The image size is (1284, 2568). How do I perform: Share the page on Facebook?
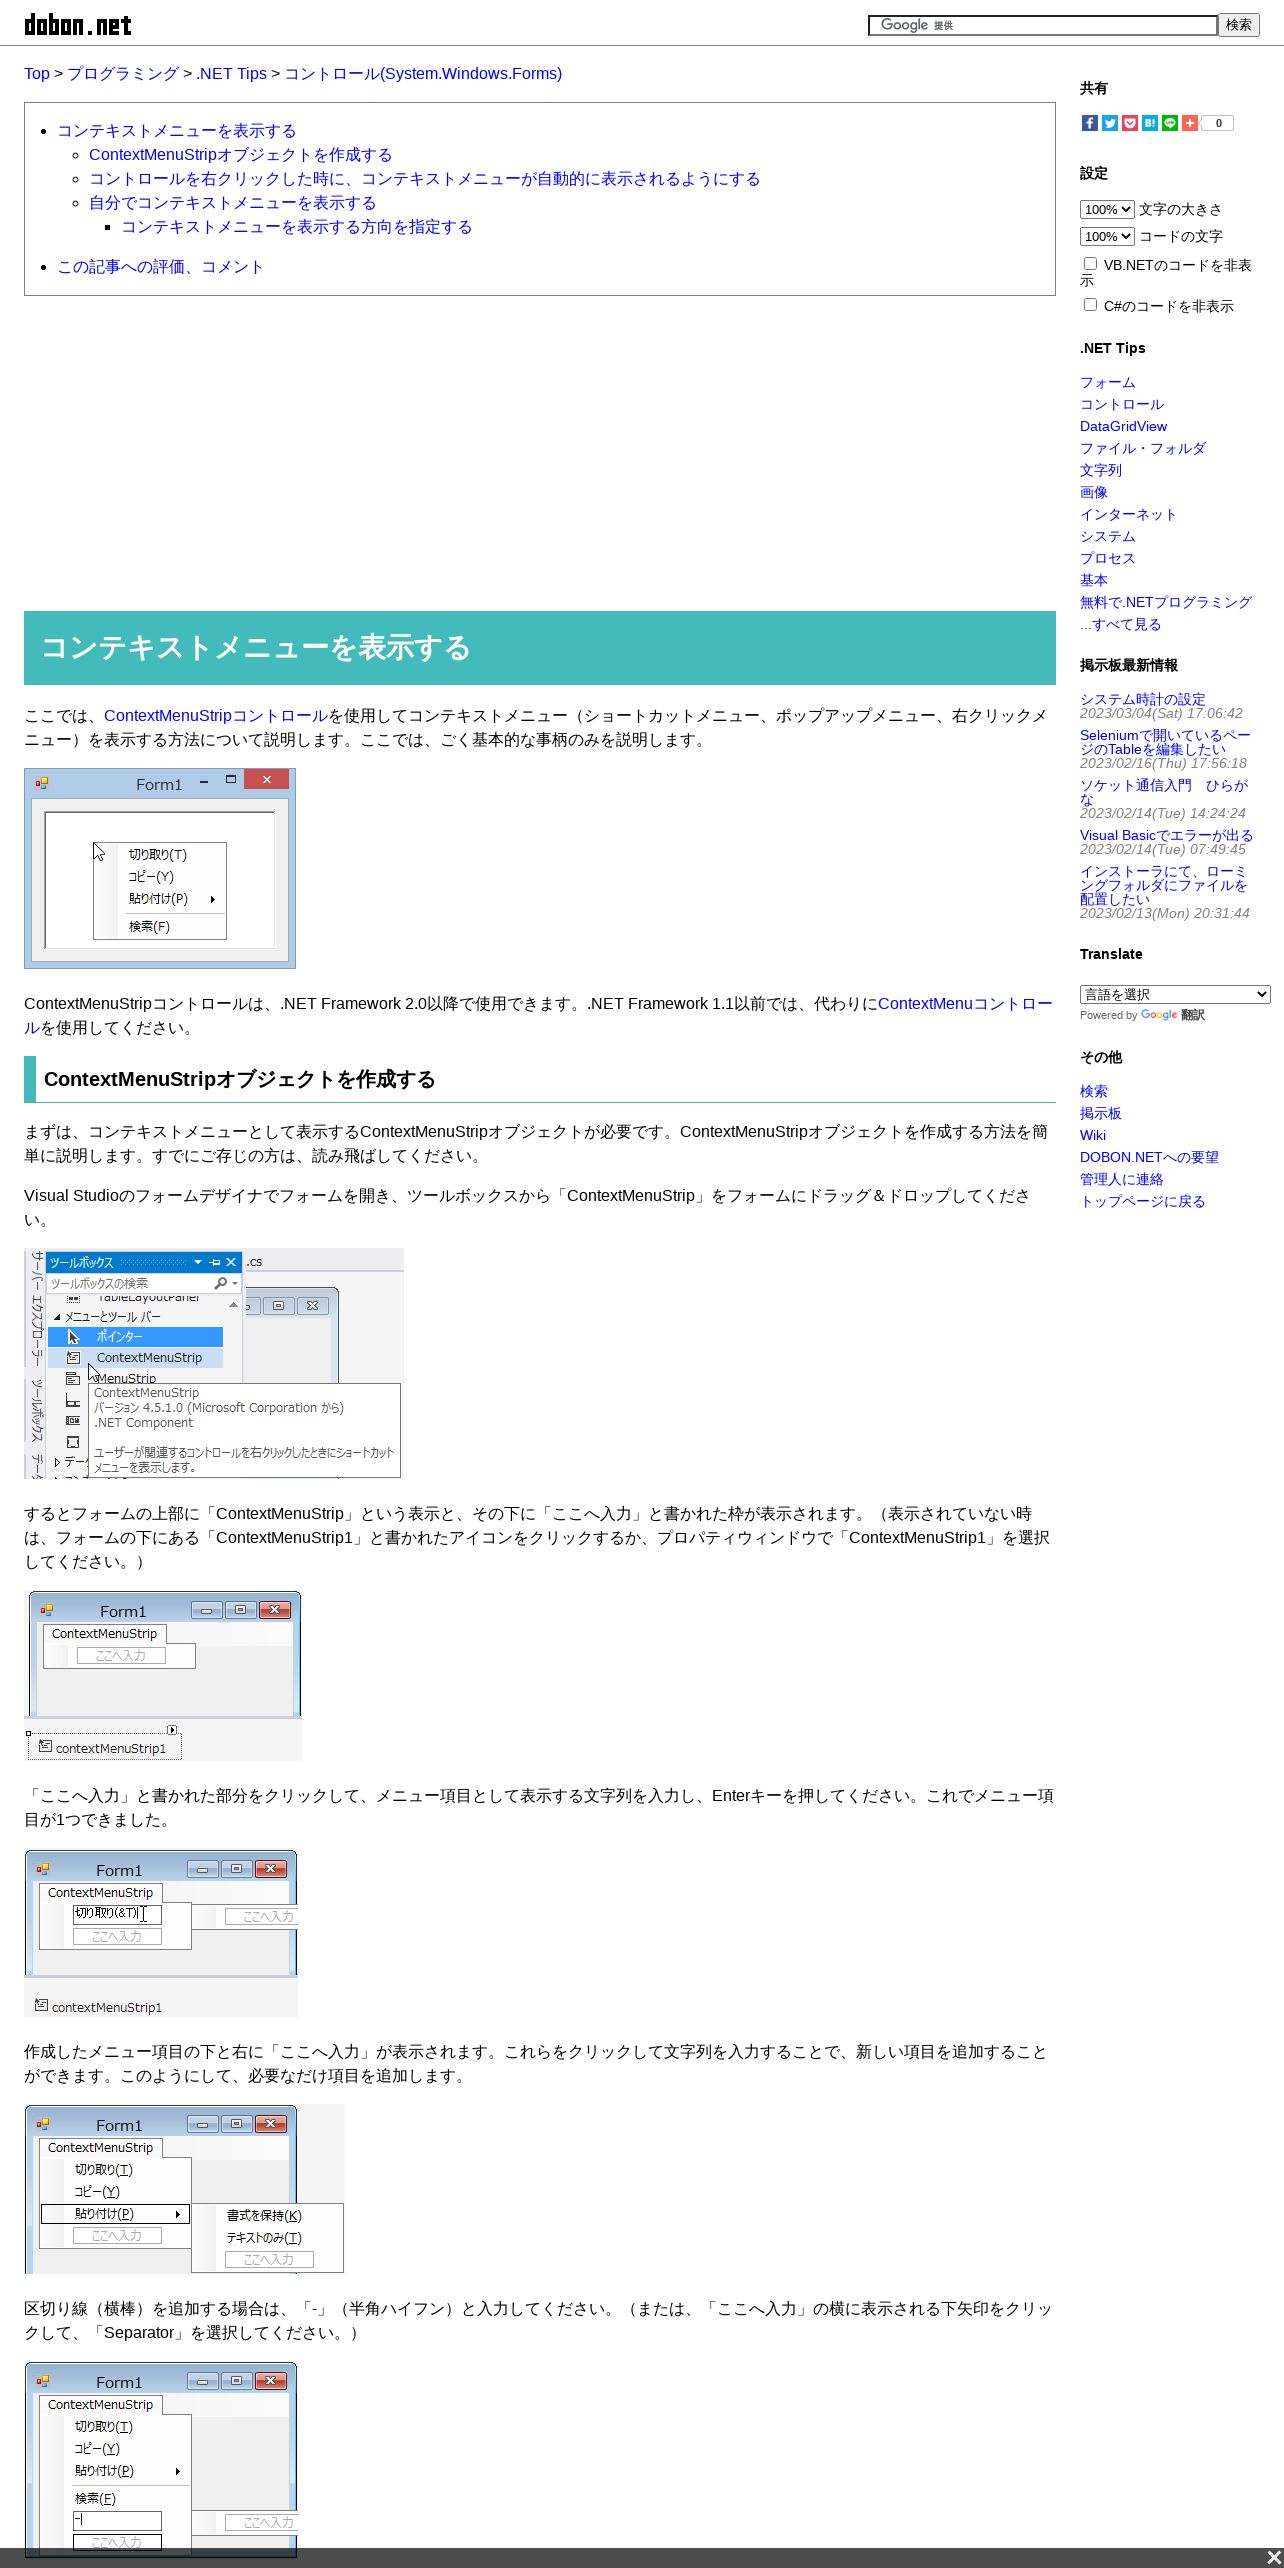click(x=1089, y=123)
